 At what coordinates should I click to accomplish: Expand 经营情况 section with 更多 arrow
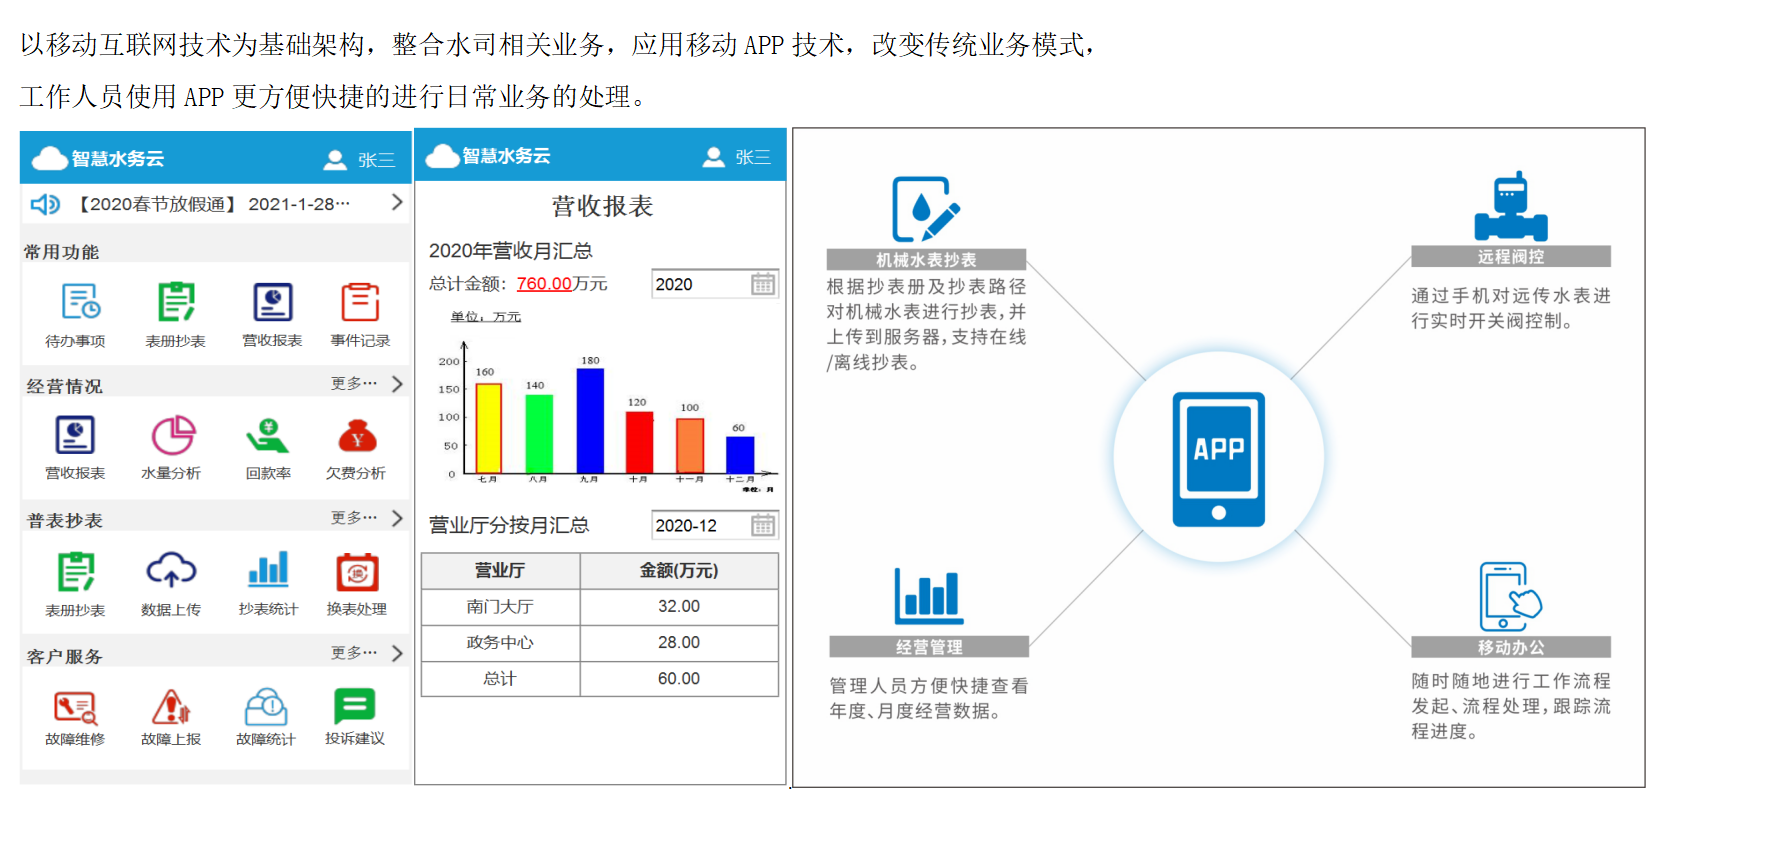(397, 384)
